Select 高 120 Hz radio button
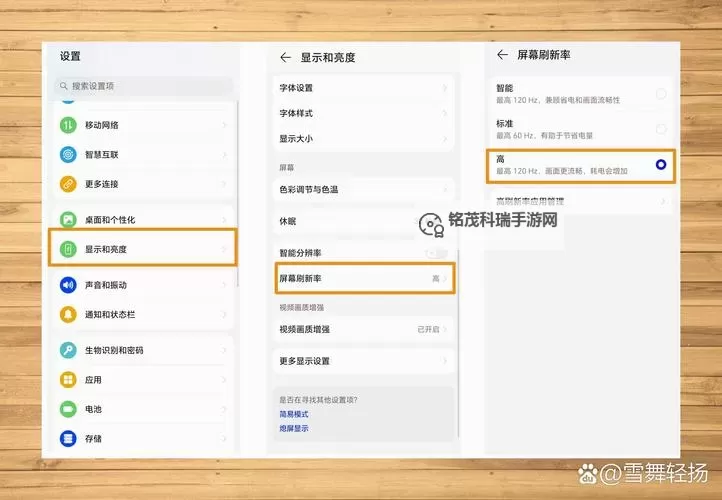 click(x=661, y=164)
